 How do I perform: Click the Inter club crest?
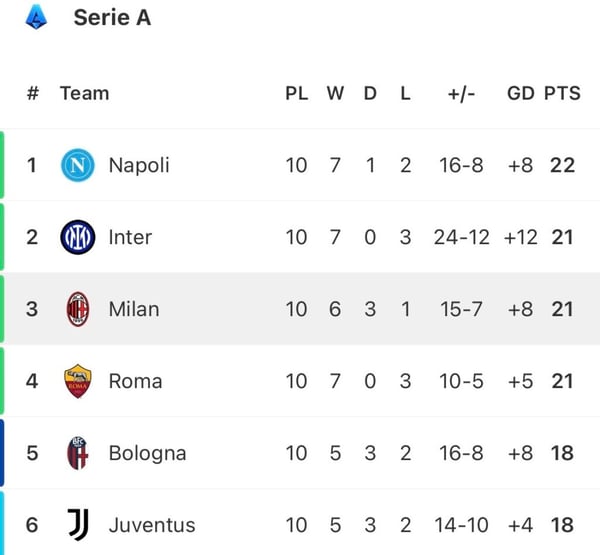[78, 237]
